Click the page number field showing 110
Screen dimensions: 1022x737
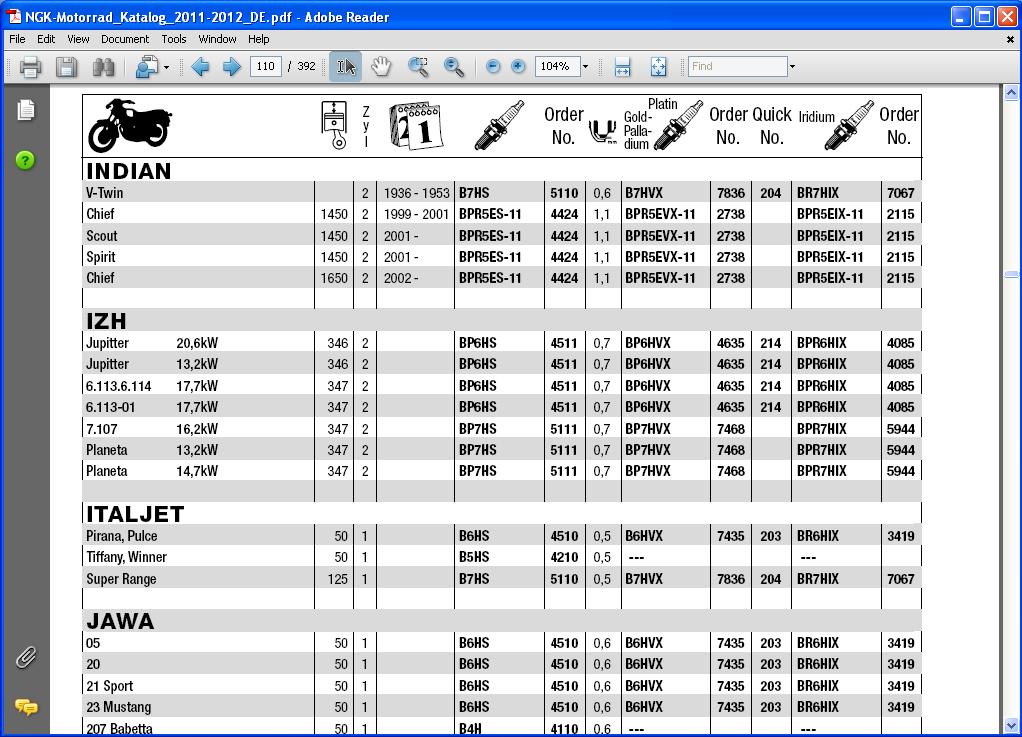pos(266,66)
